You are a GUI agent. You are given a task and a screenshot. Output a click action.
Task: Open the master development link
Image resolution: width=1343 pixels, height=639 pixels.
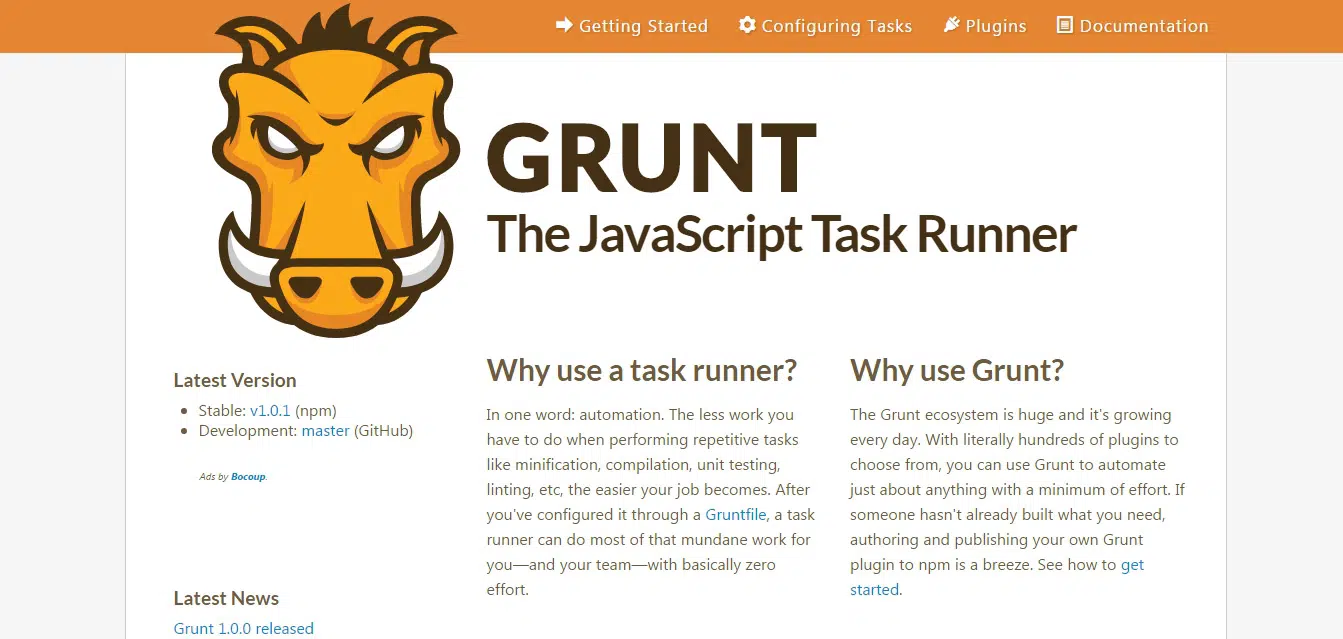click(x=325, y=431)
